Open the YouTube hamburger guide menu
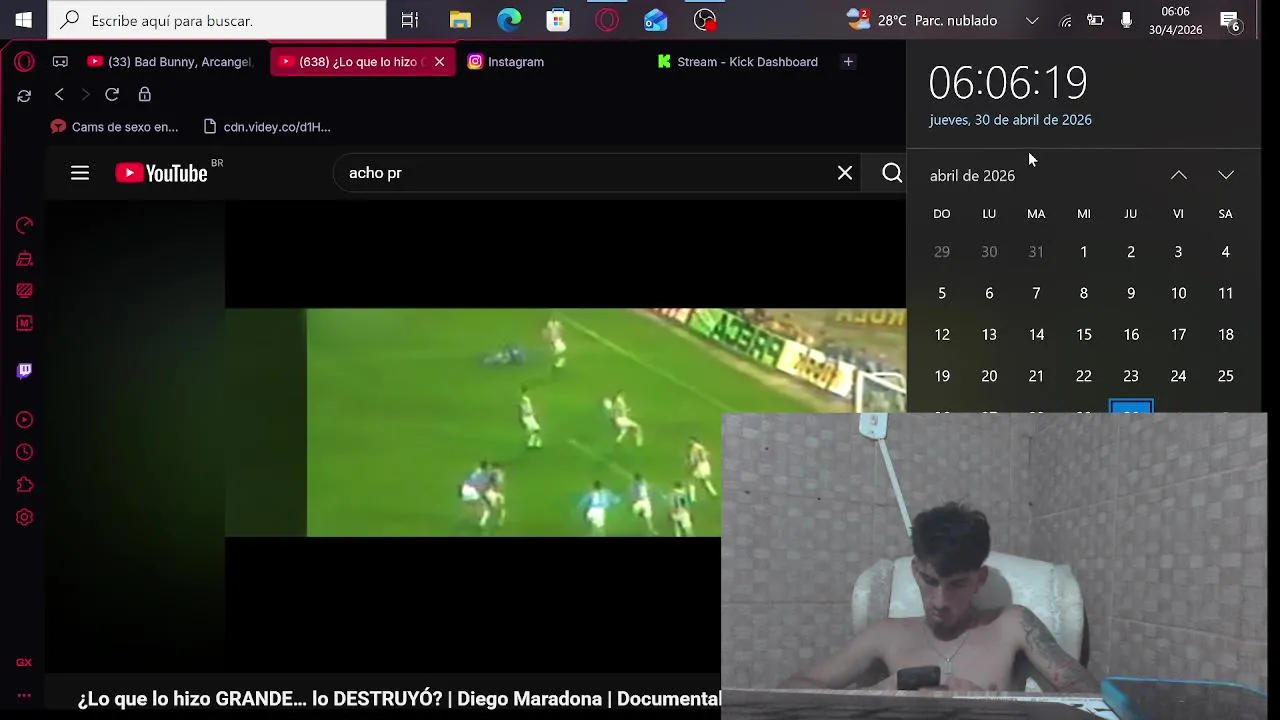Viewport: 1280px width, 720px height. pos(80,173)
